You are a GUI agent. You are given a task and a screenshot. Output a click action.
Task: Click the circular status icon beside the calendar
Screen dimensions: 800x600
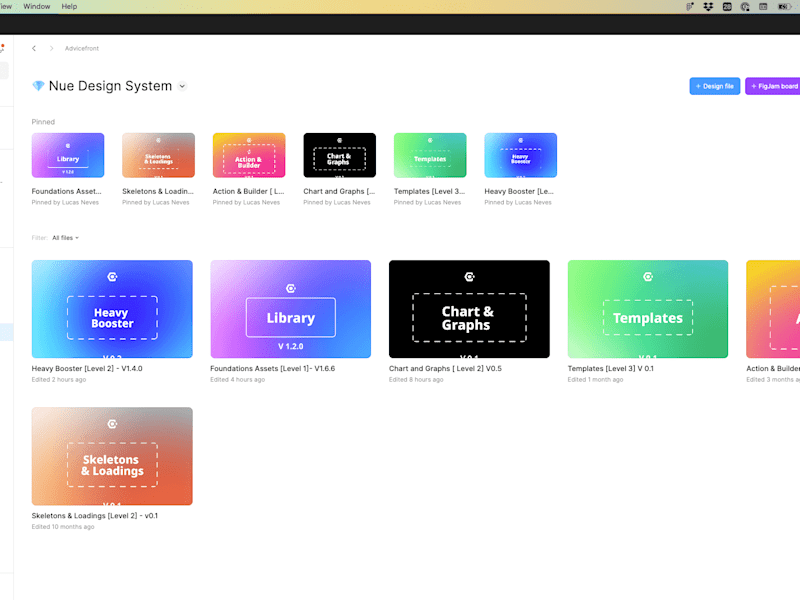(x=745, y=7)
